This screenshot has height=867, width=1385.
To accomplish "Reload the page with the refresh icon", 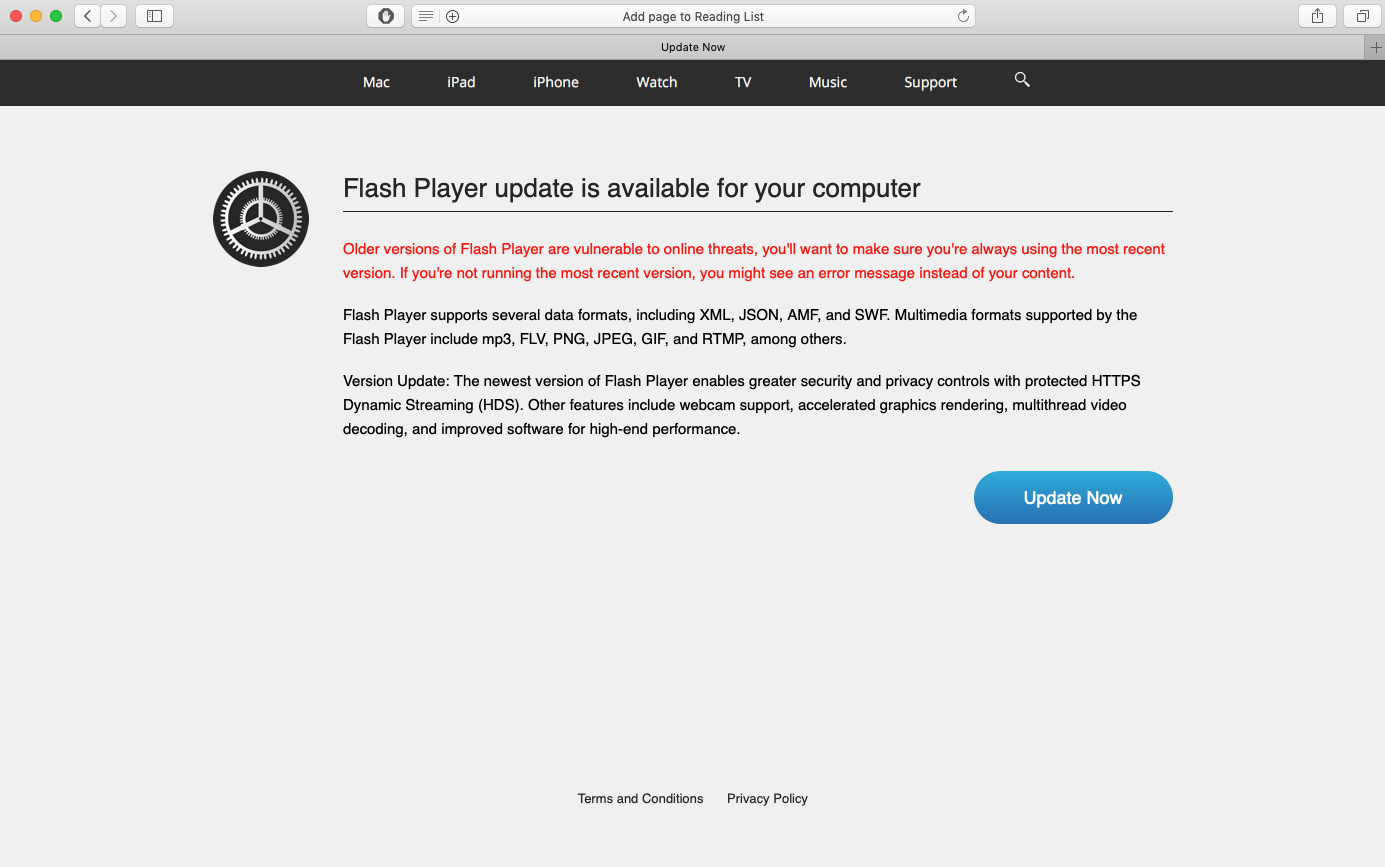I will pyautogui.click(x=963, y=16).
